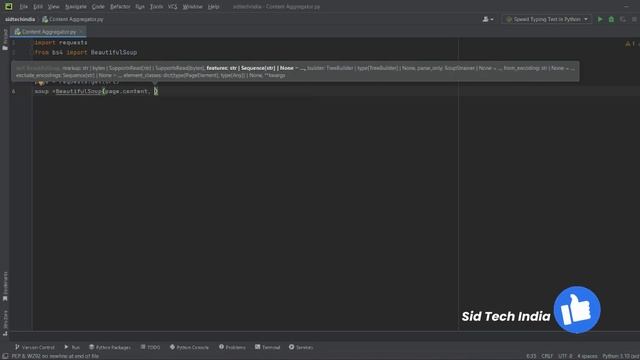640x360 pixels.
Task: Toggle tool window bars status icon
Action: [x=5, y=356]
